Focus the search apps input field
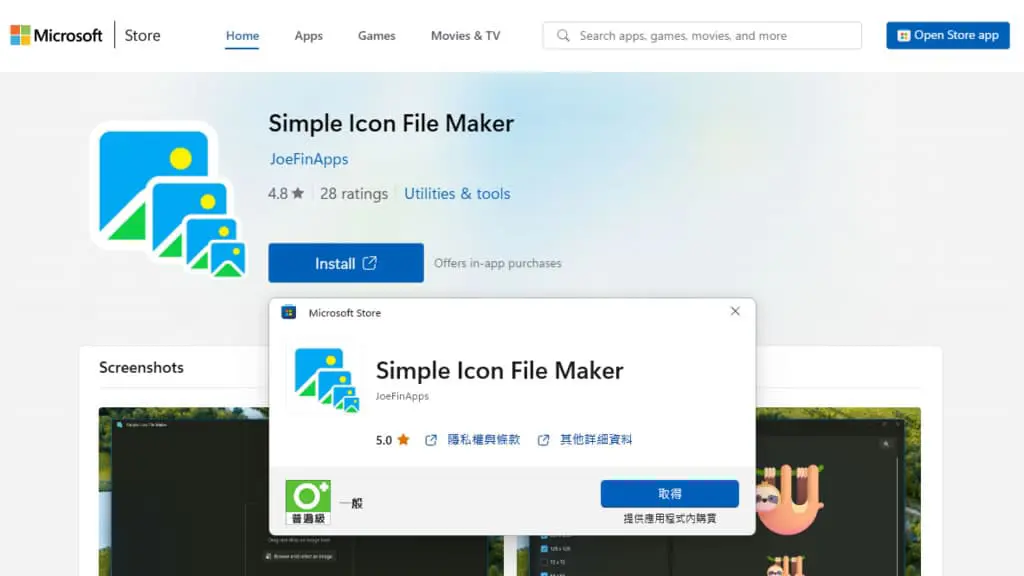1024x576 pixels. pos(702,36)
